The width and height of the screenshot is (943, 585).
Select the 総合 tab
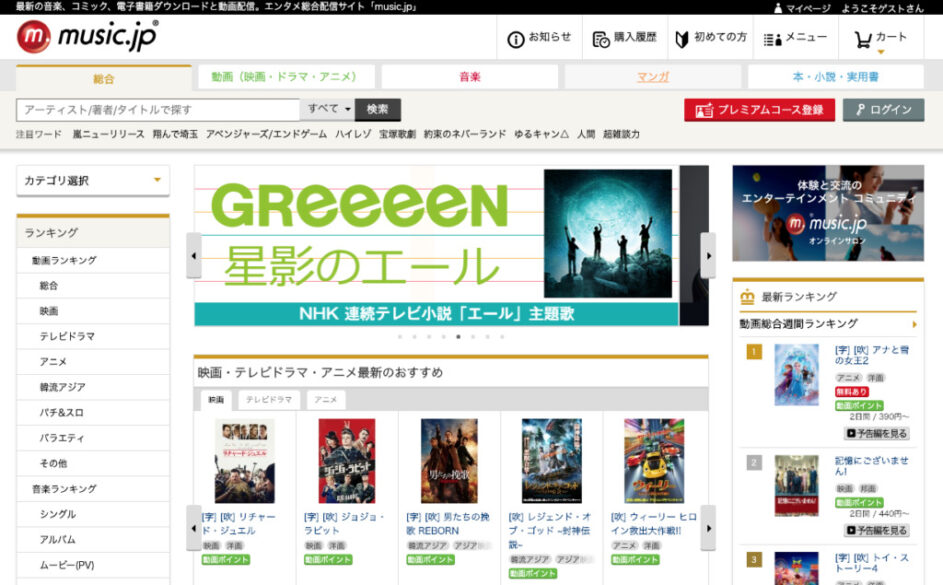tap(103, 78)
